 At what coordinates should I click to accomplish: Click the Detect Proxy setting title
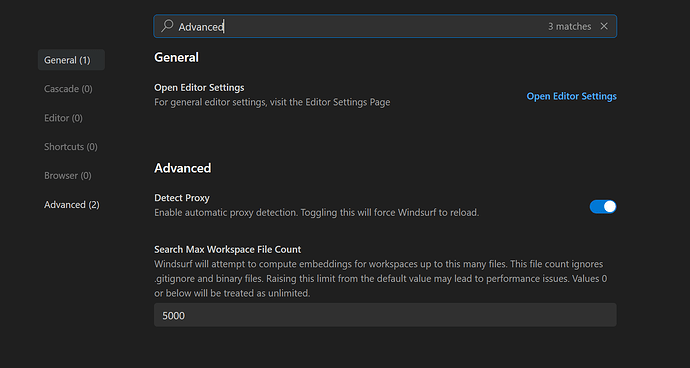point(182,198)
